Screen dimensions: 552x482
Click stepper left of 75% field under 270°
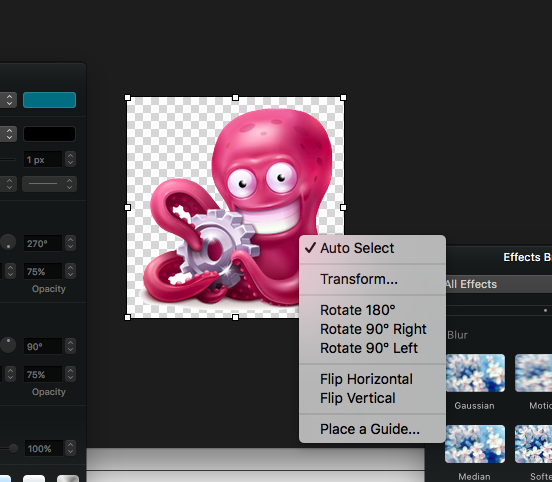point(10,271)
